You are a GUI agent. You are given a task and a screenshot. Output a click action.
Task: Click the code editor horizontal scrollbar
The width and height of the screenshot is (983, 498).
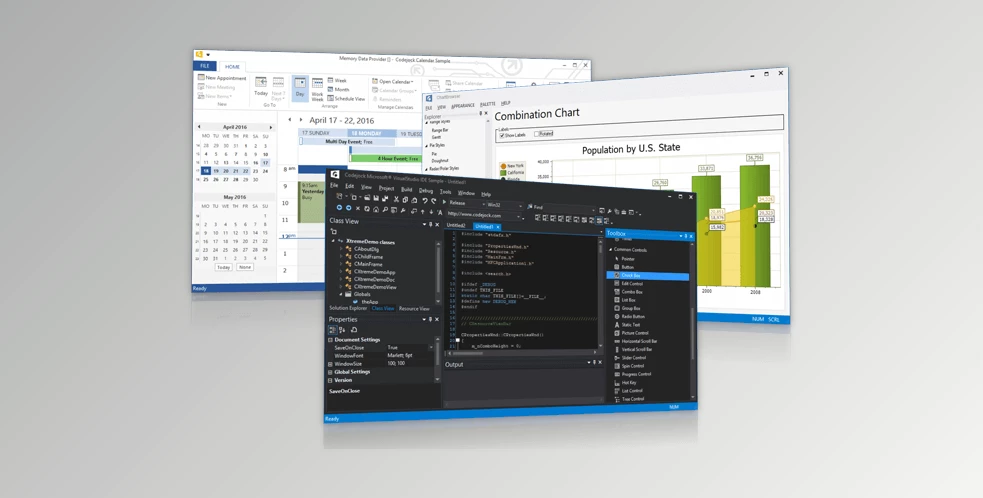(x=520, y=352)
